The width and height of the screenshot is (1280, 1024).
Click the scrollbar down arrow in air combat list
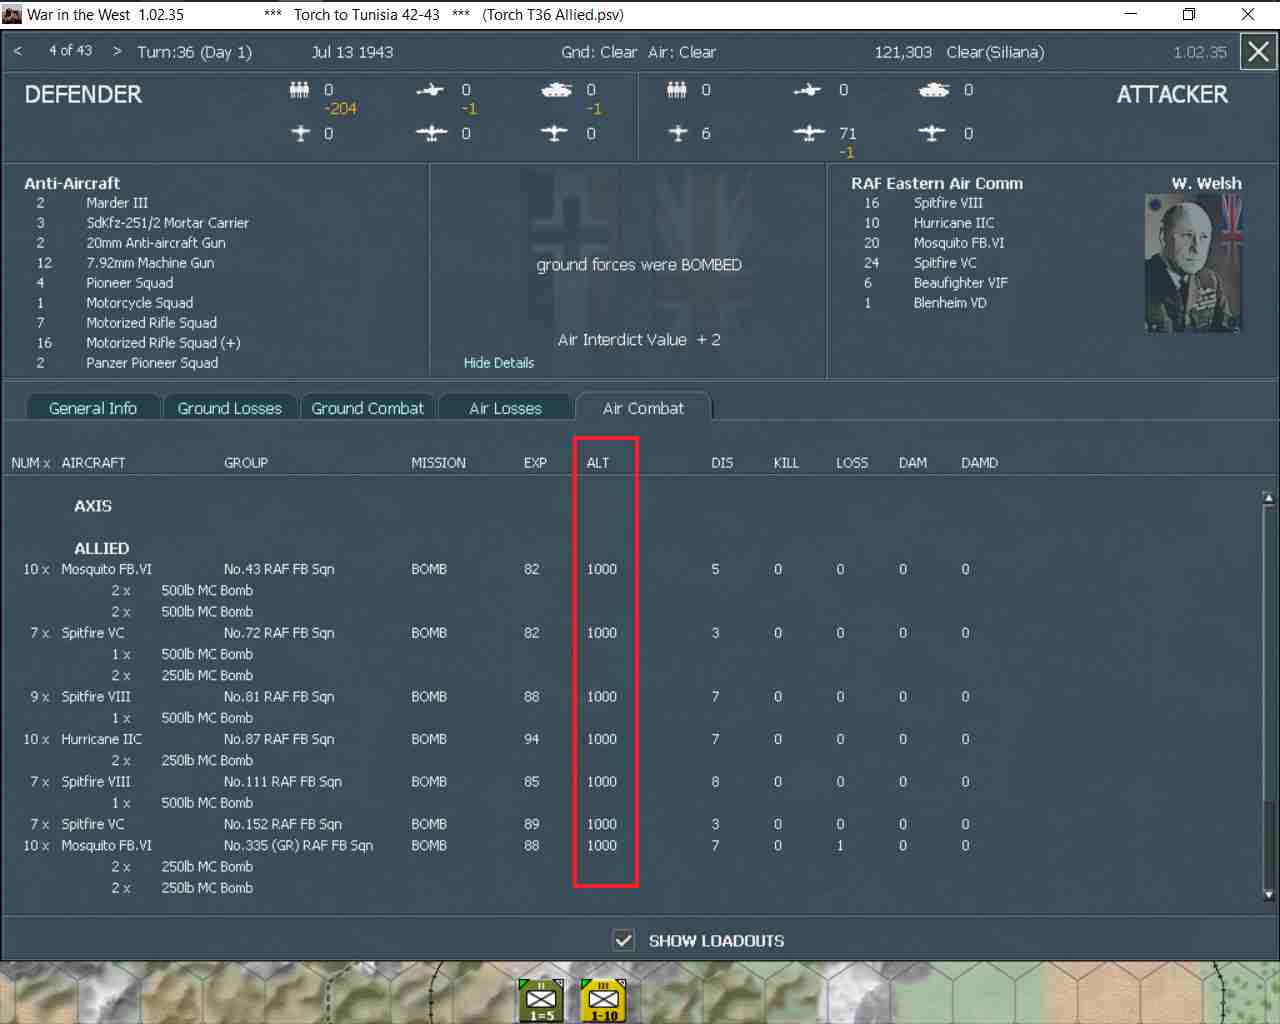pos(1268,894)
